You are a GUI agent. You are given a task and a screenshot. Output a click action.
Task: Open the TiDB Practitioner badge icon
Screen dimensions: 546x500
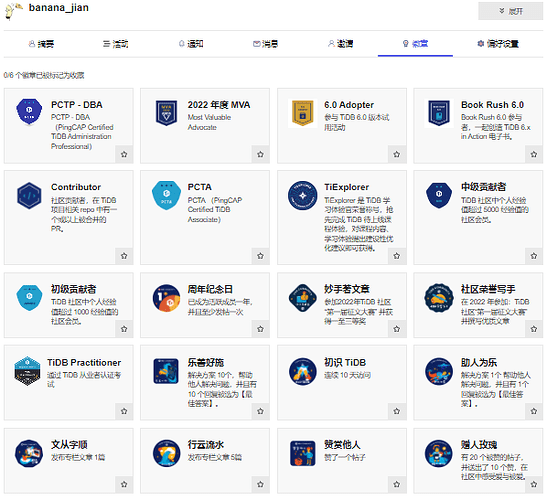point(28,371)
